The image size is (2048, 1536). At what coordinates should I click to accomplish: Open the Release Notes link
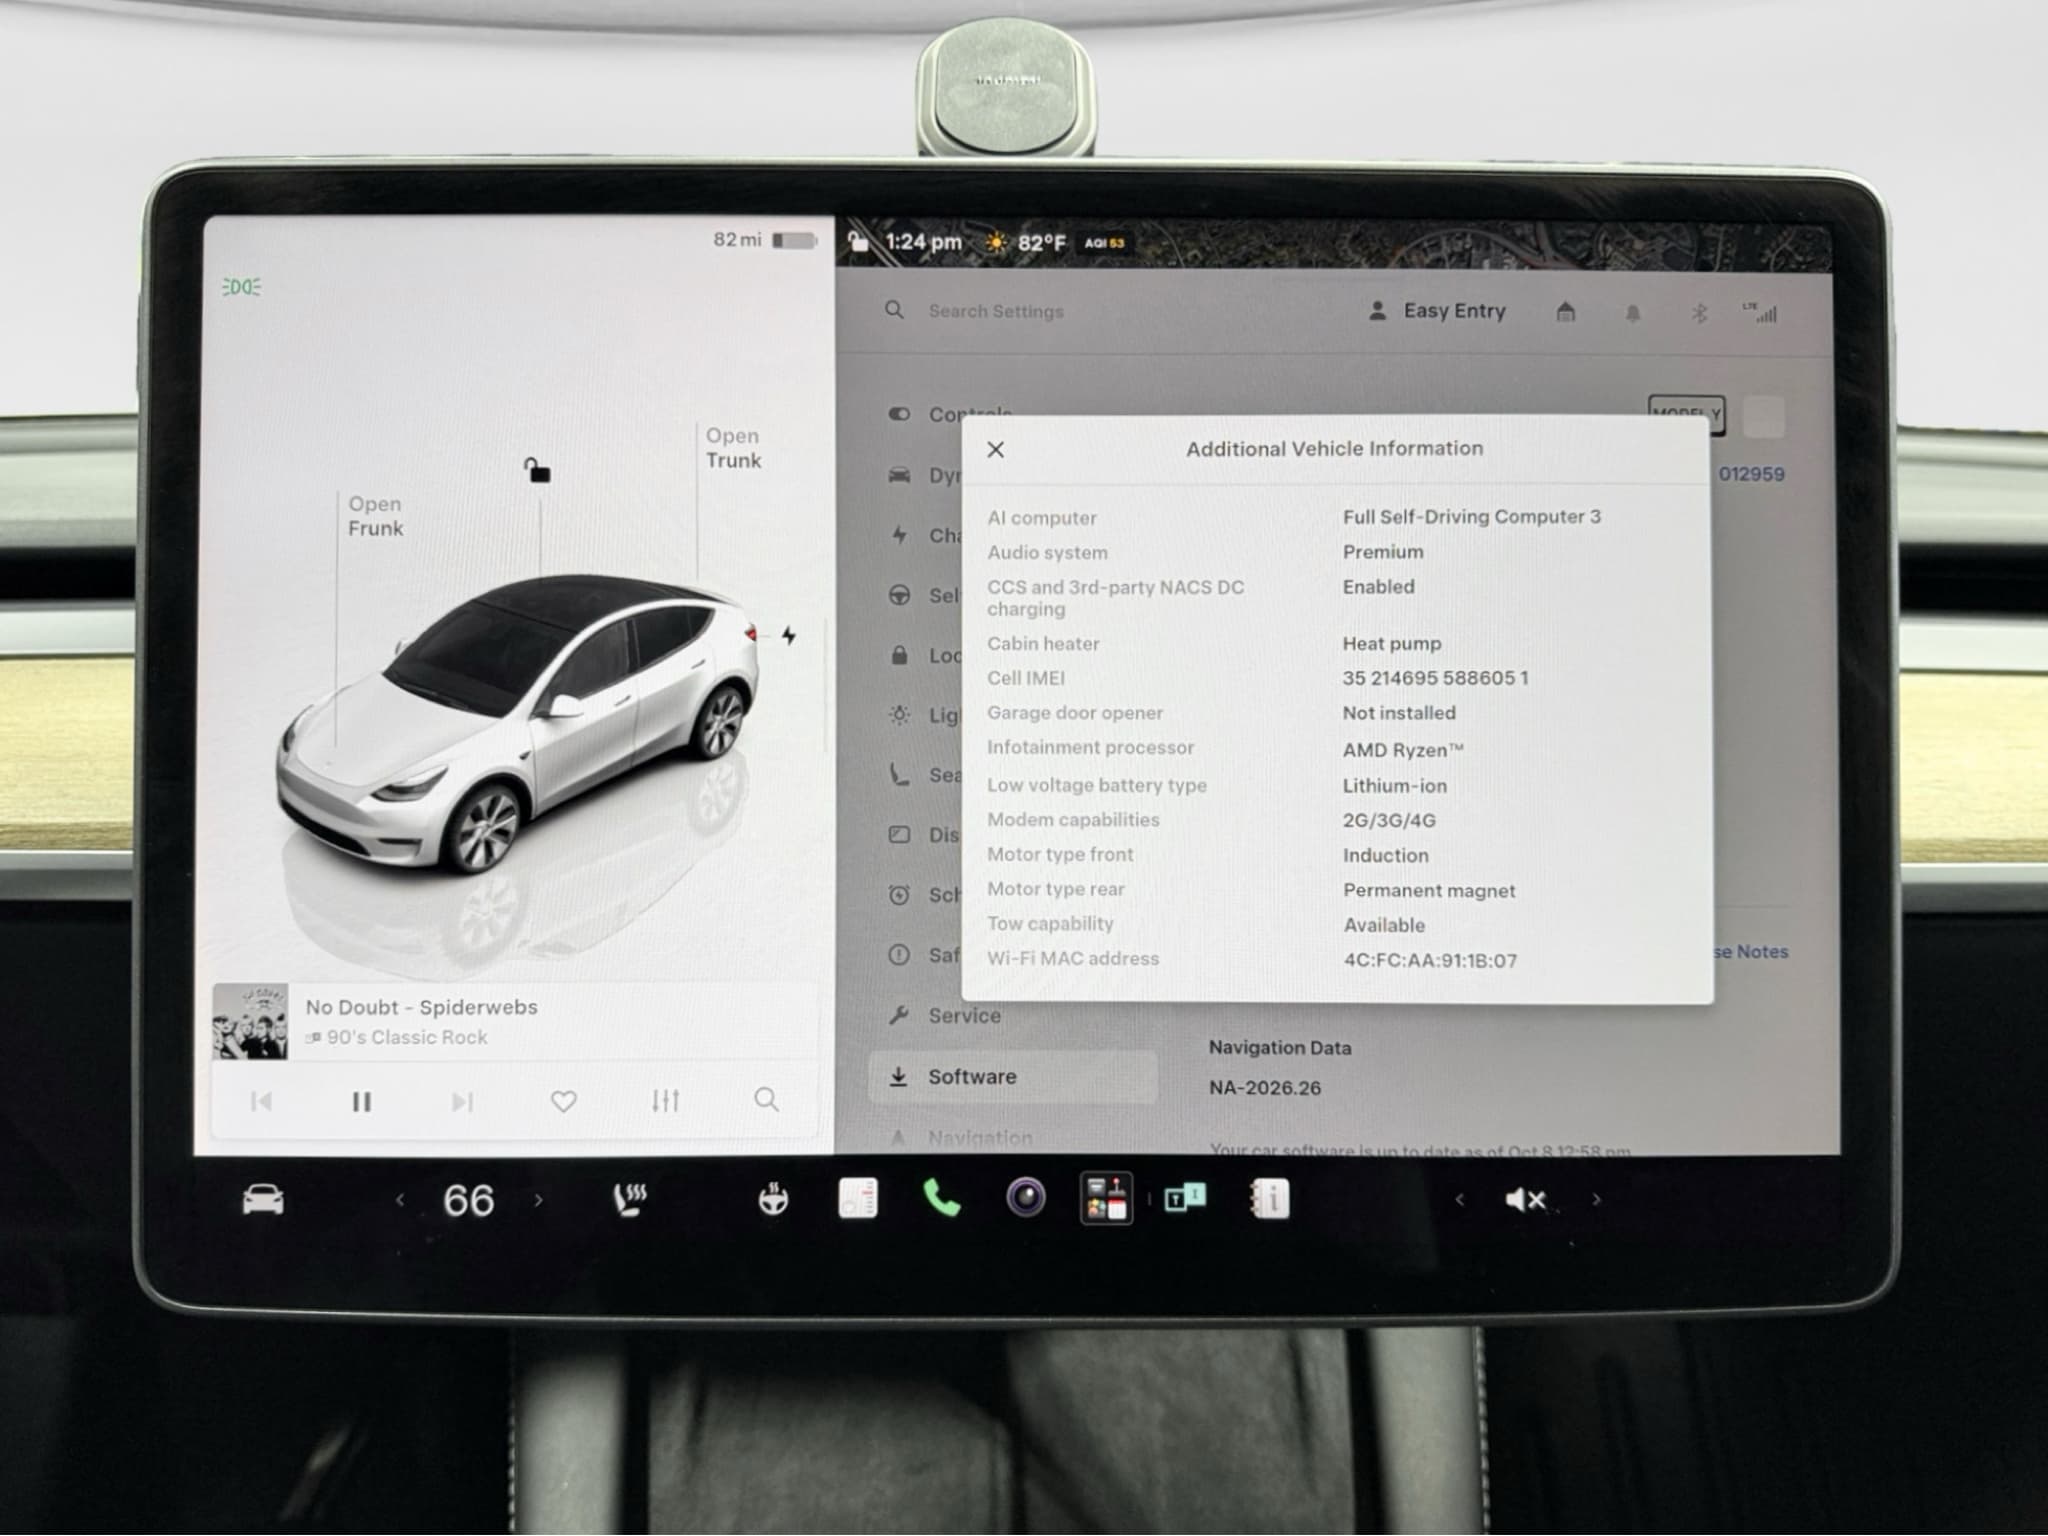point(1750,952)
